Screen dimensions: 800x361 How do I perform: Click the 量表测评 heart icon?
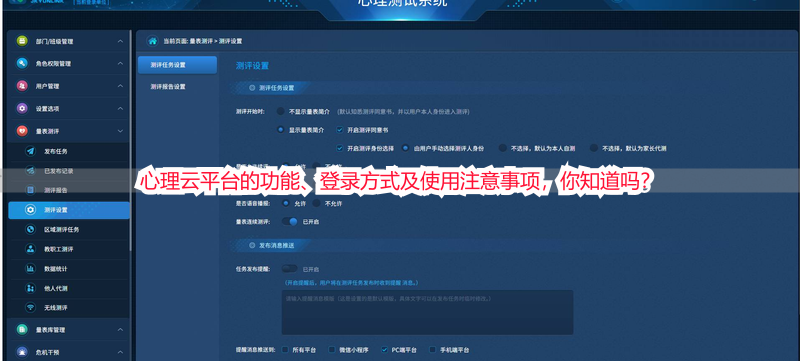[21, 131]
